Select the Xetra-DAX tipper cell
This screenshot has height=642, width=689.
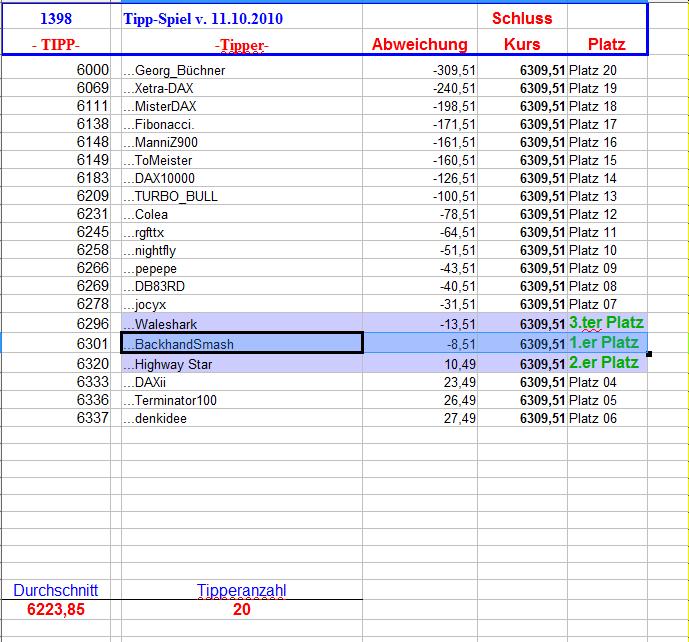pos(242,88)
